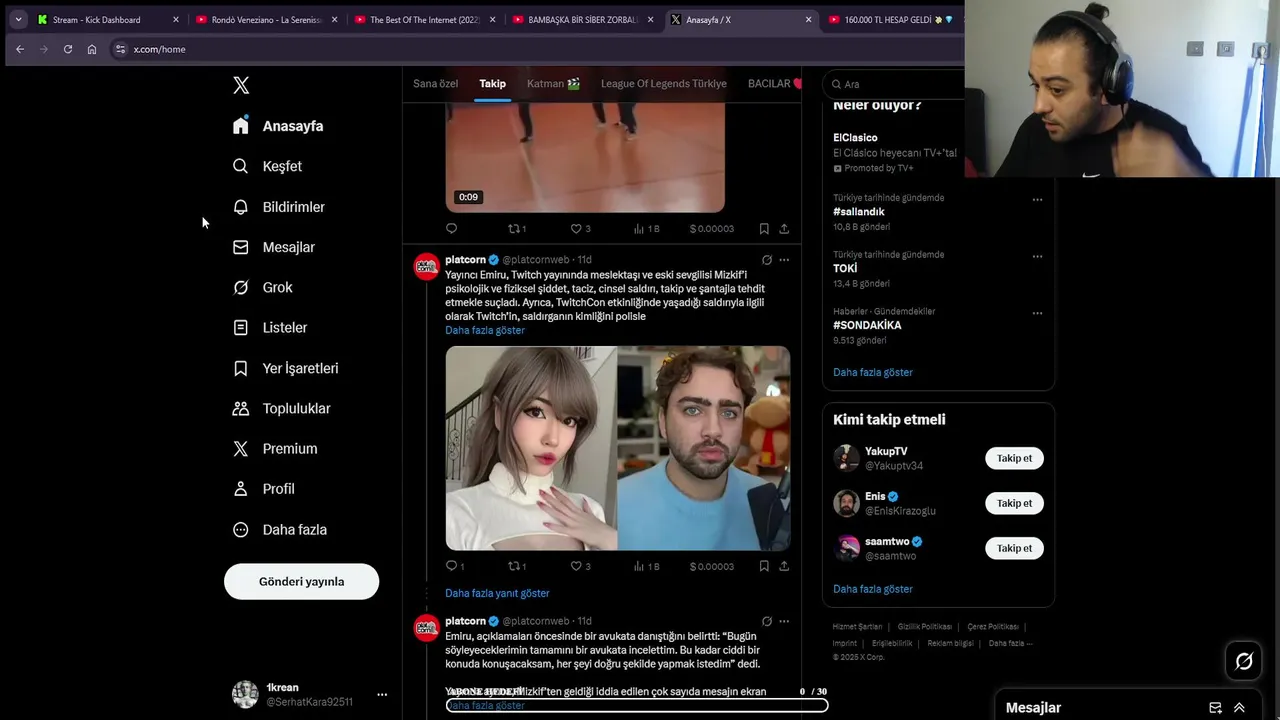
Task: Click Grok icon on avukat post
Action: click(767, 621)
